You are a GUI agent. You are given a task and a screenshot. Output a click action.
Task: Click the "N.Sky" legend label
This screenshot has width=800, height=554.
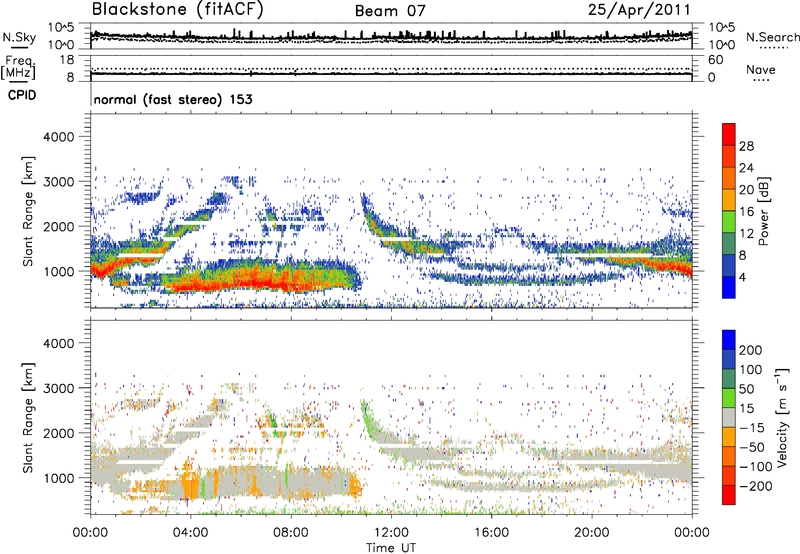tap(19, 37)
